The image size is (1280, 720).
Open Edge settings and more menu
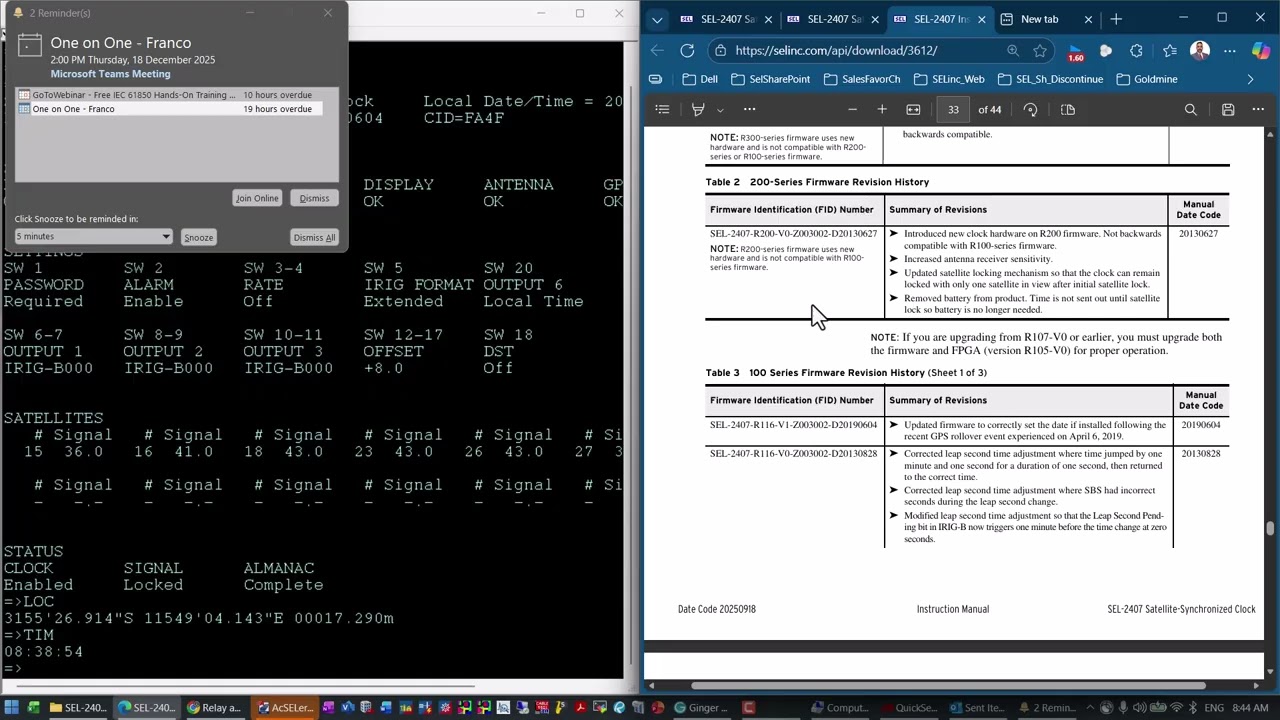tap(1230, 50)
